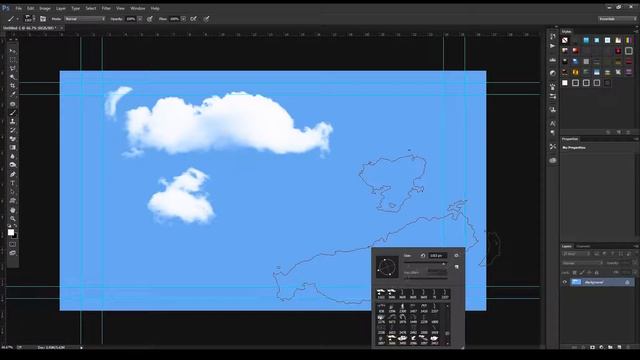
Task: Click the brush size slider in picker
Action: coord(425,264)
